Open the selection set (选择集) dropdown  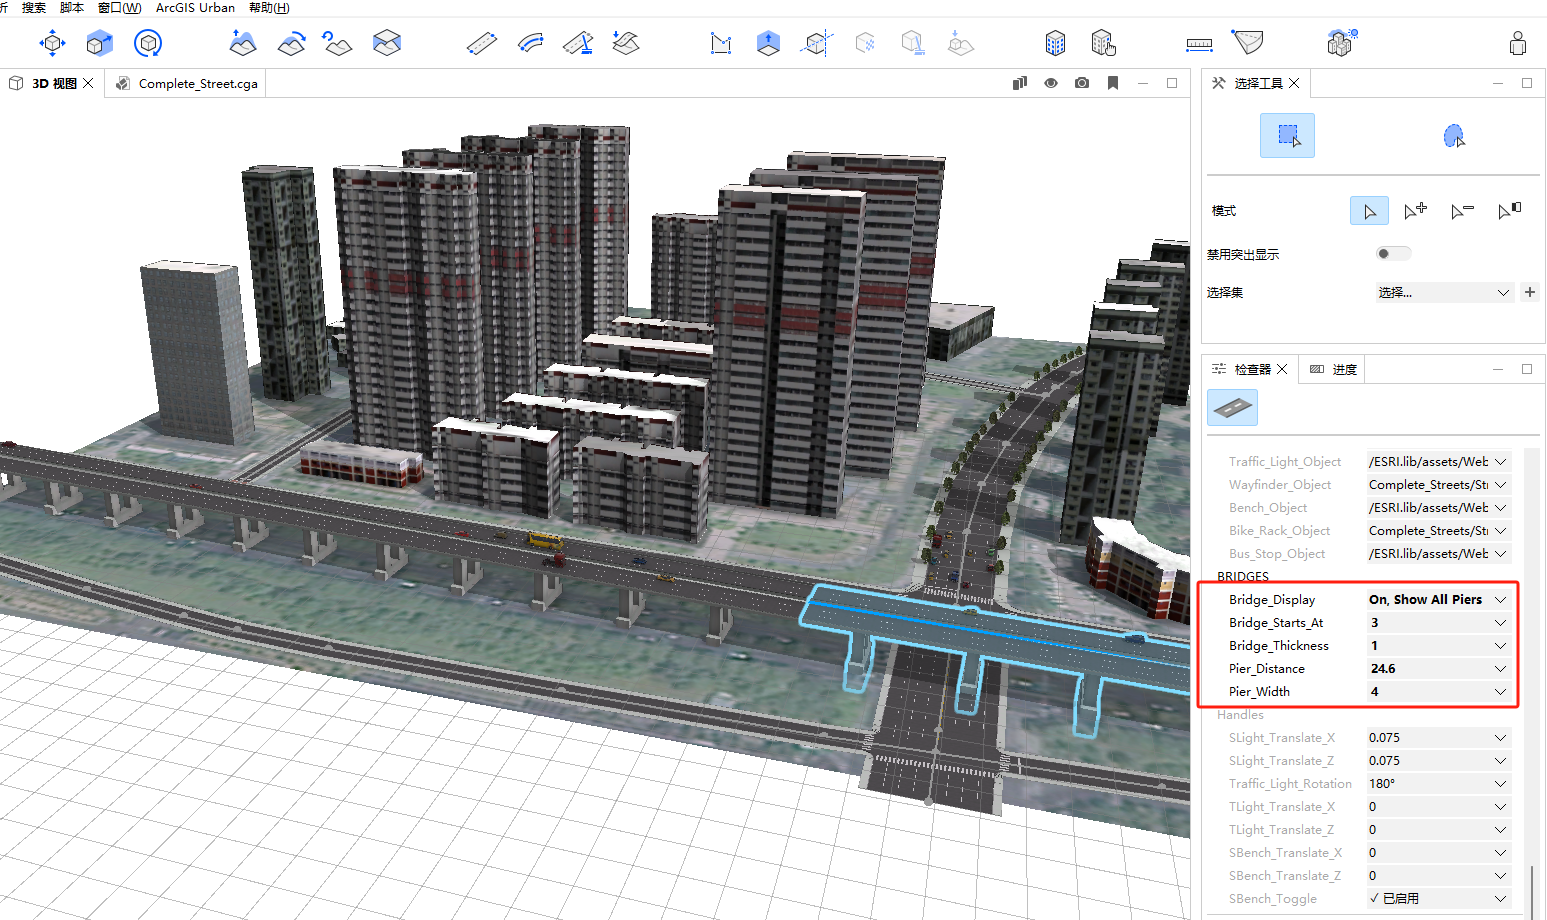[1443, 293]
